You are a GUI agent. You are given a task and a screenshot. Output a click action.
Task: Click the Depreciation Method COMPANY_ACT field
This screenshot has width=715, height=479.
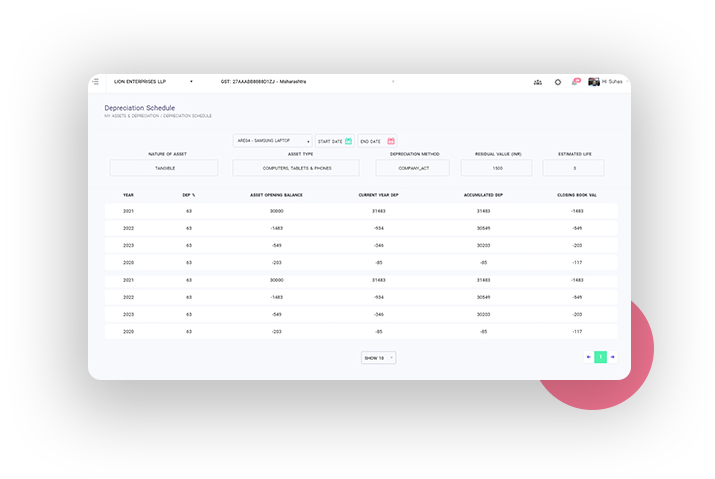tap(412, 168)
